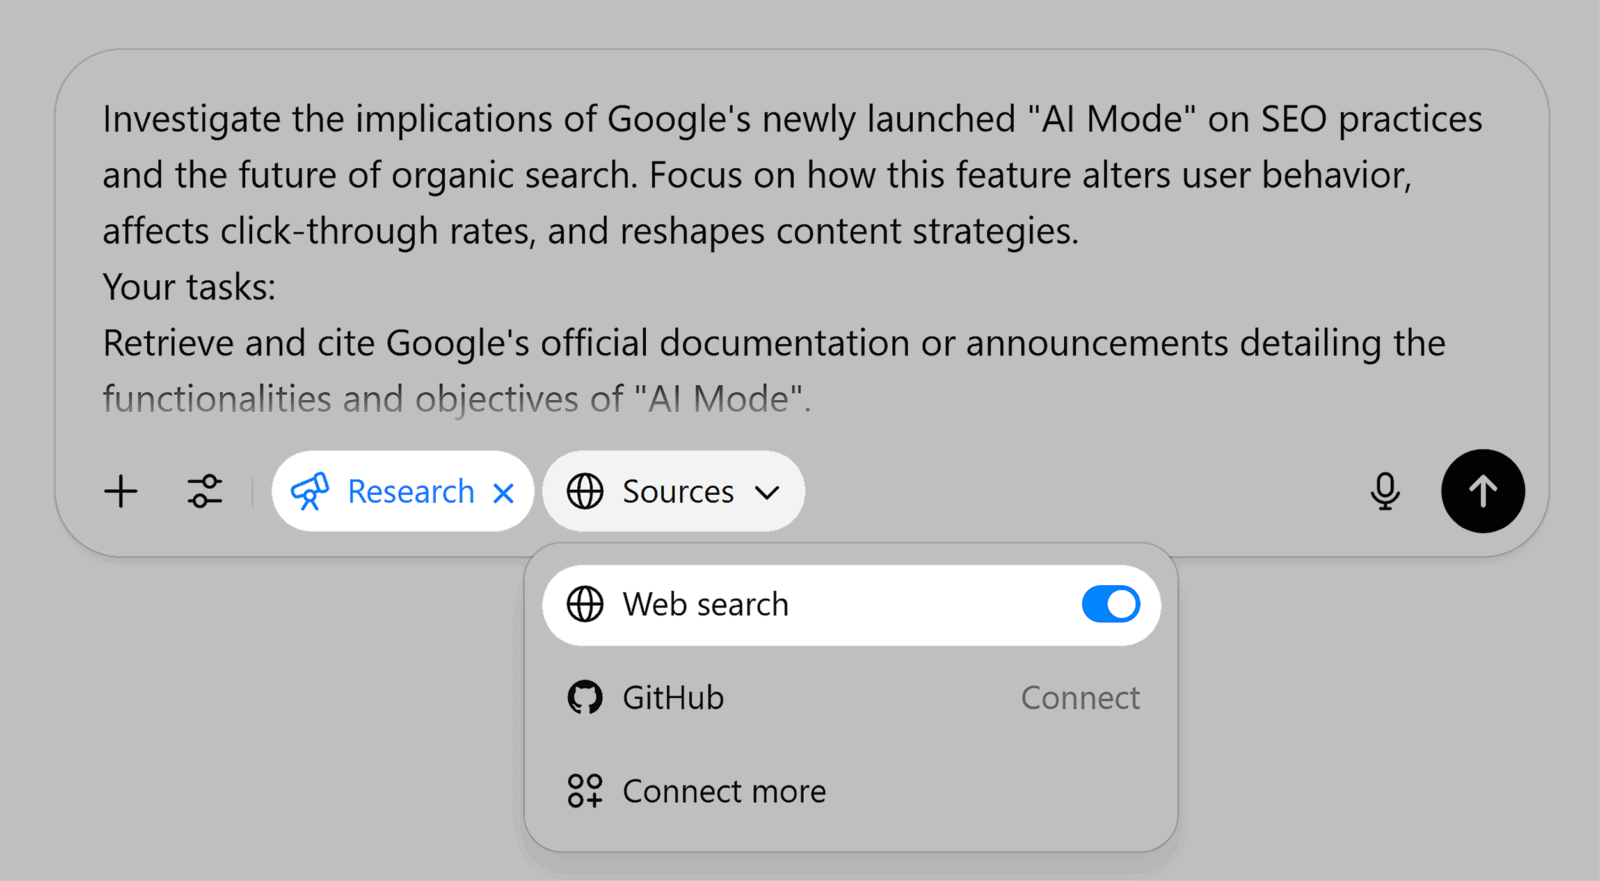Open the tools settings slider icon

pyautogui.click(x=204, y=491)
